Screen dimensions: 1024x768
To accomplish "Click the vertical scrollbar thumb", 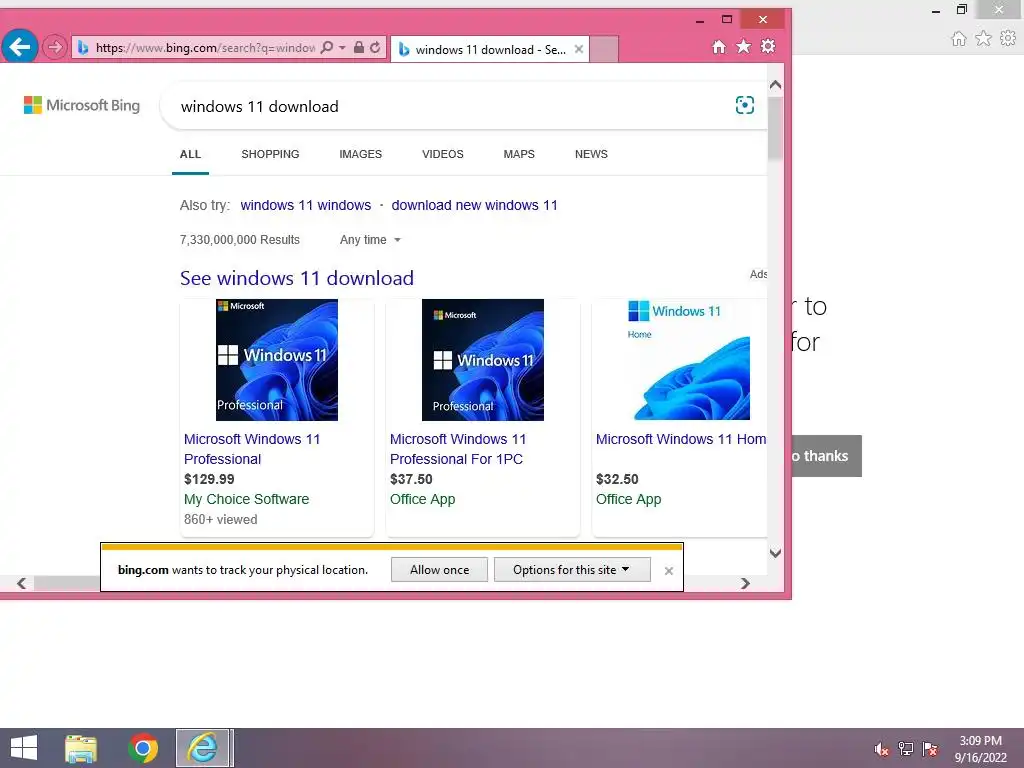I will click(x=775, y=128).
